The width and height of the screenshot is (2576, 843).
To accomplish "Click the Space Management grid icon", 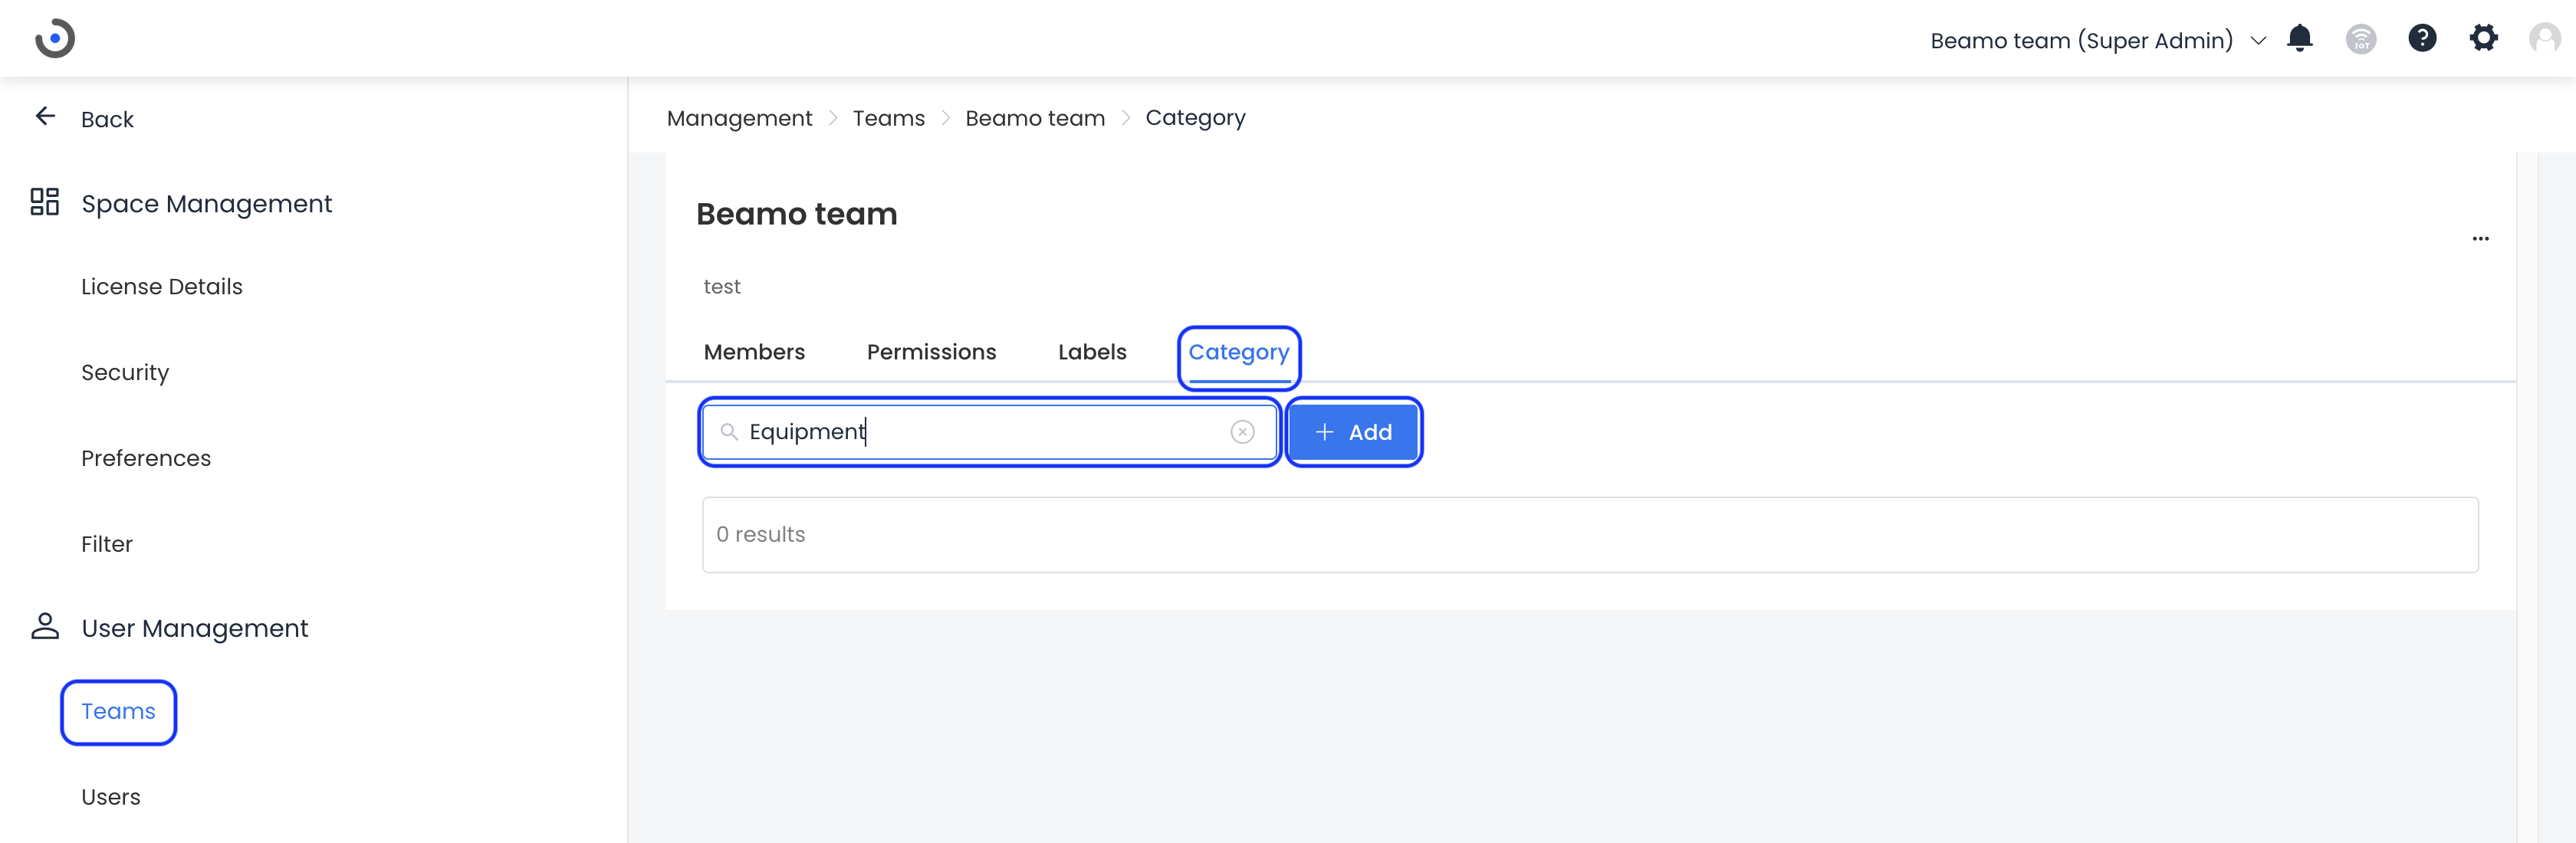I will click(x=45, y=202).
